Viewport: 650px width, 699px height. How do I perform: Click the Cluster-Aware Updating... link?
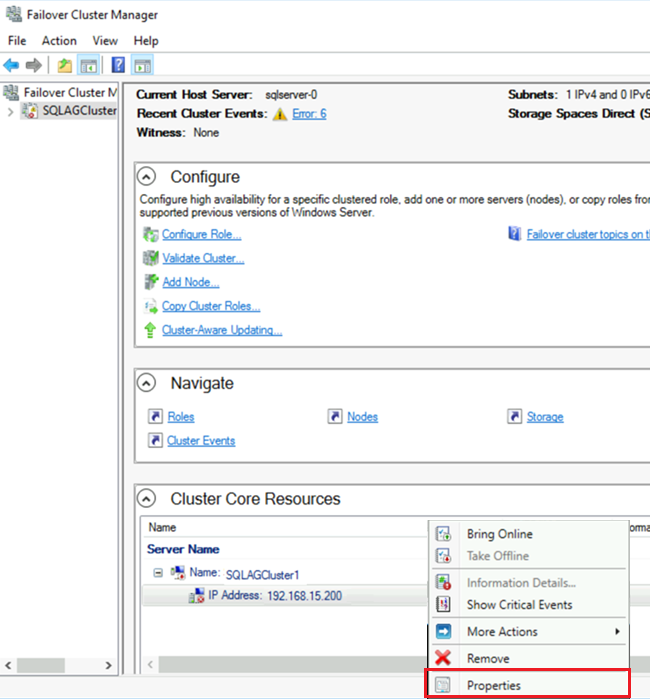[x=222, y=330]
